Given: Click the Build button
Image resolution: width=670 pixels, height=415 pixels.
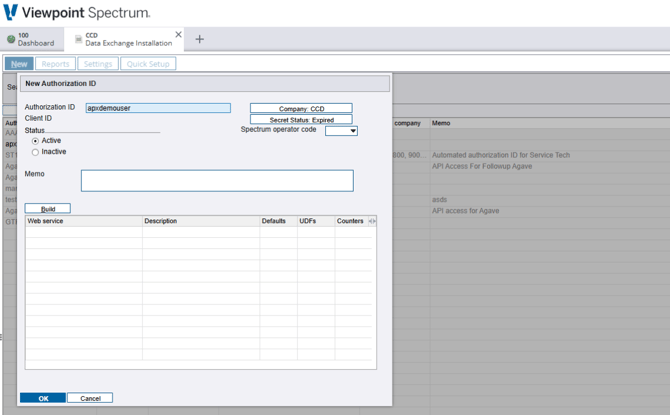Looking at the screenshot, I should click(47, 209).
